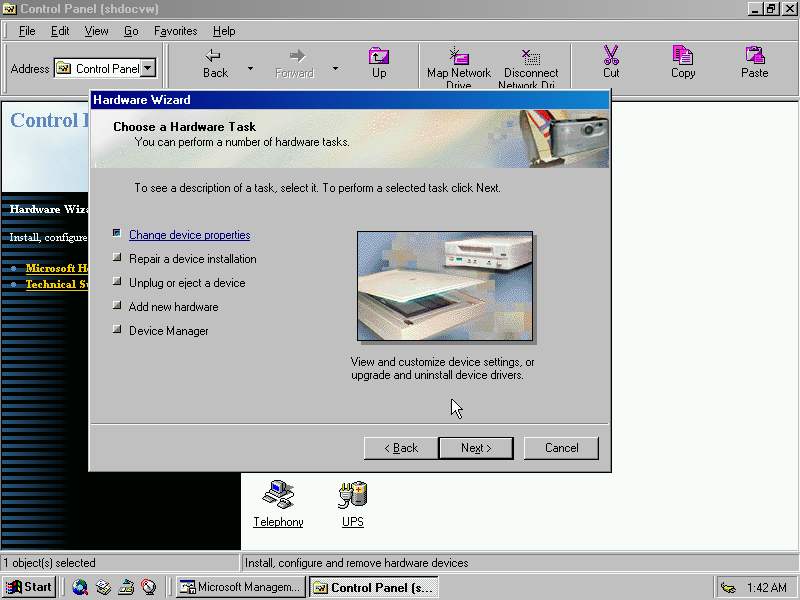Choose the Add new hardware option

click(173, 307)
